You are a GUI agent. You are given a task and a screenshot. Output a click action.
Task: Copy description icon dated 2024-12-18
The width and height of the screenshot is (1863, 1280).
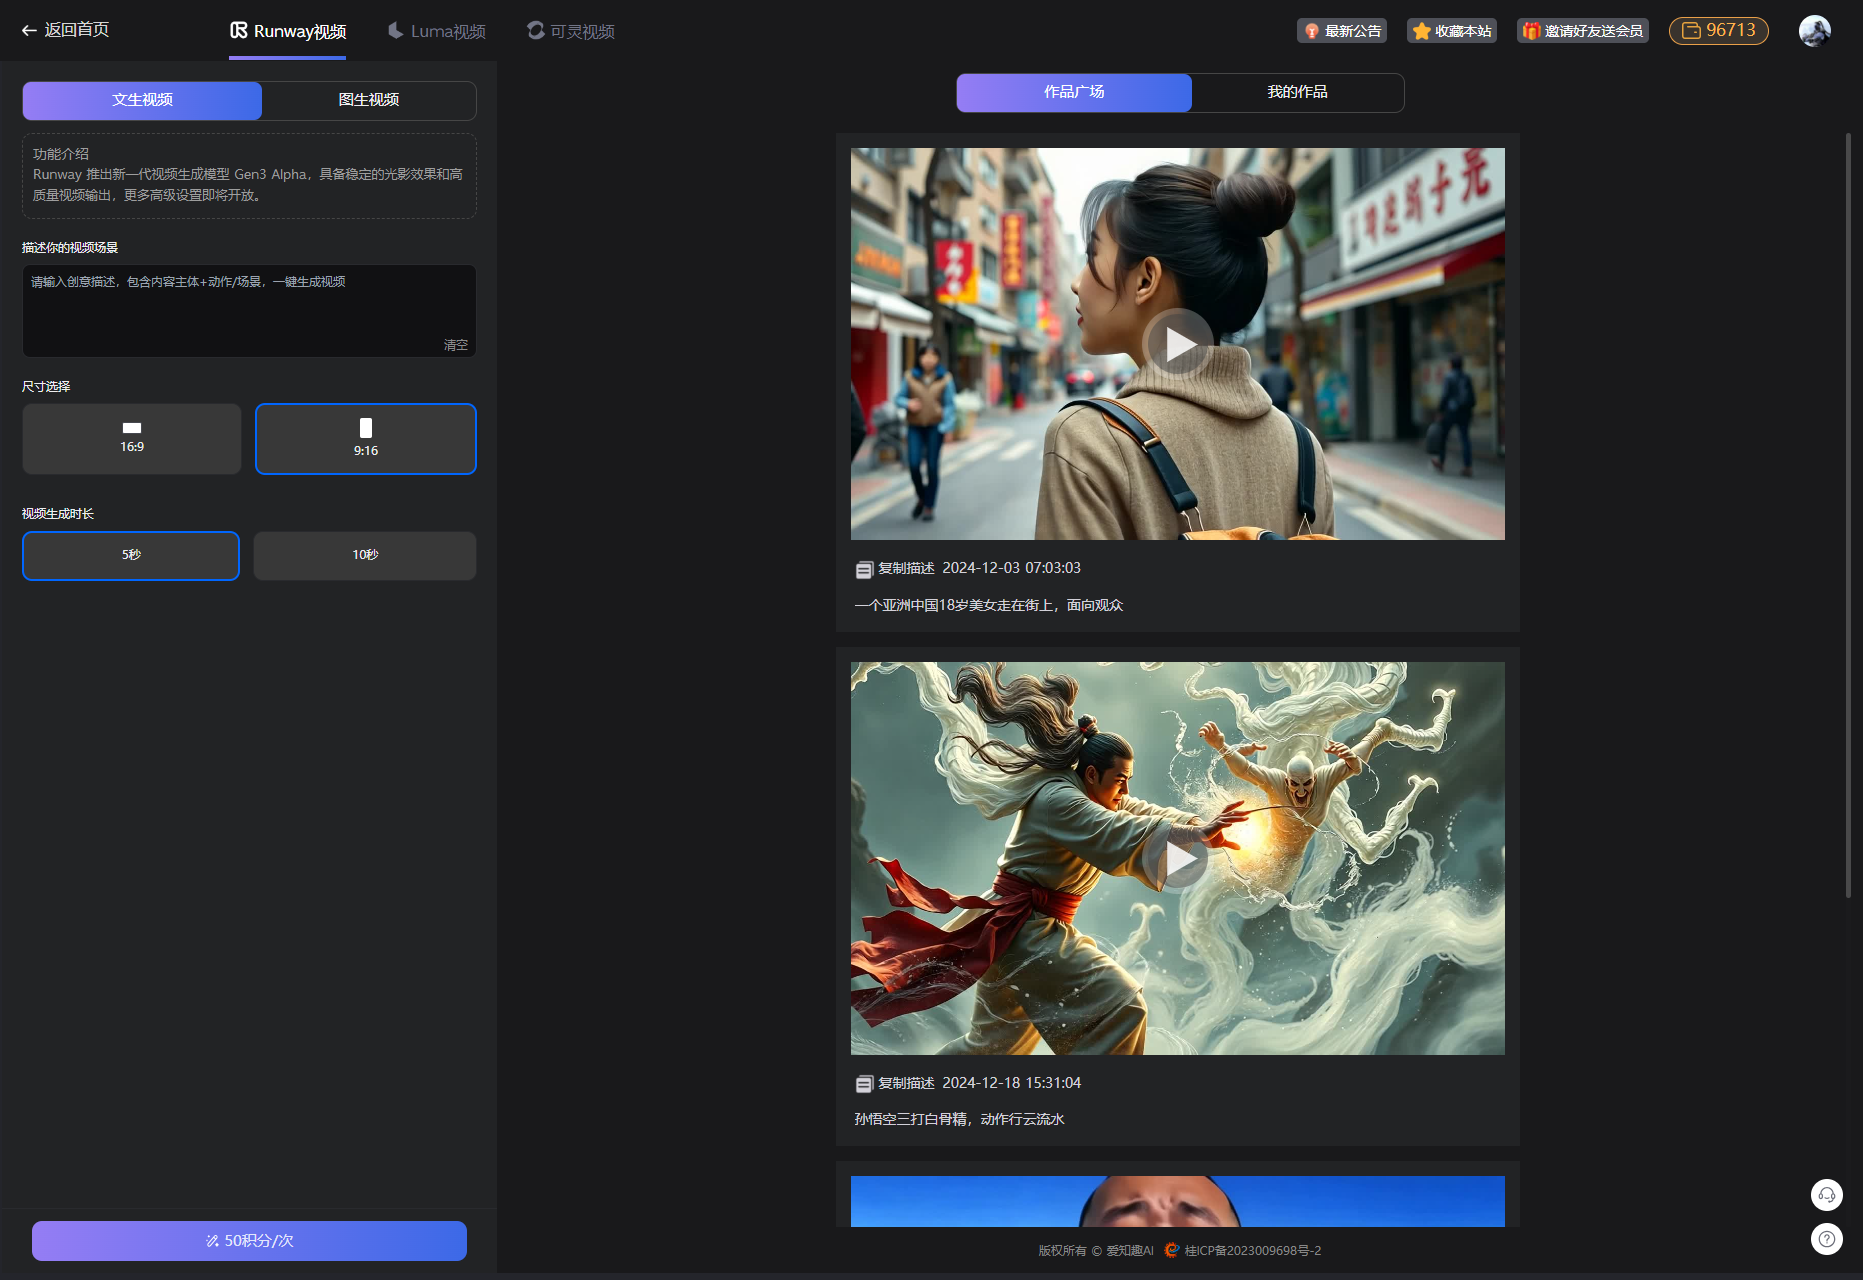point(864,1084)
